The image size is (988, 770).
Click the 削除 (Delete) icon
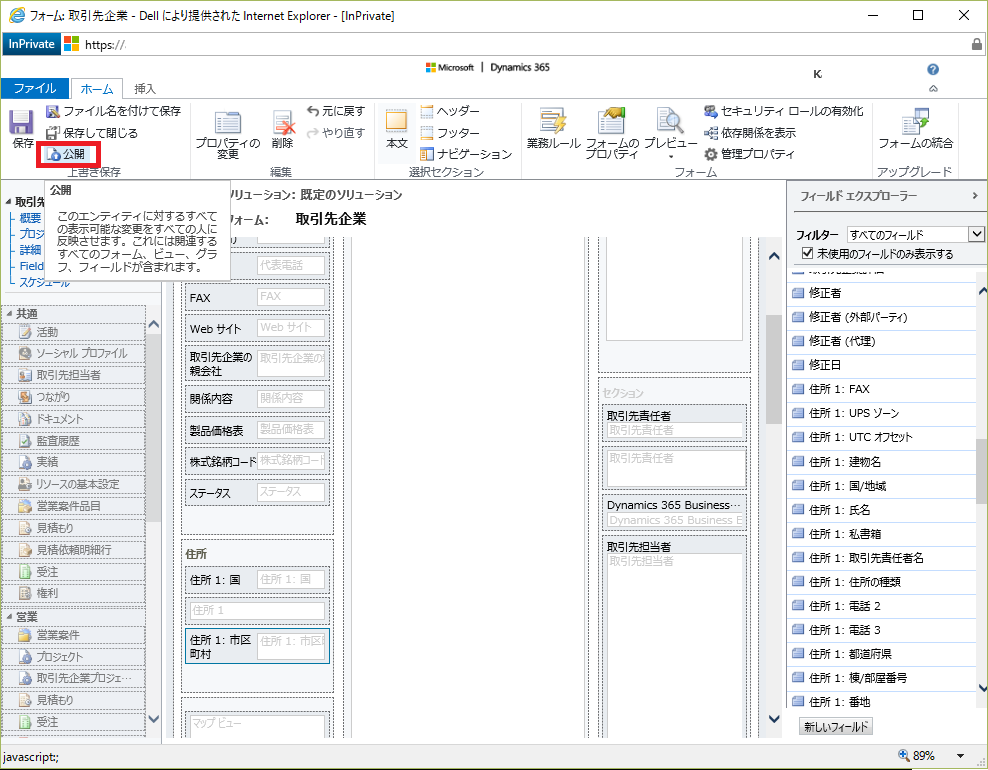[x=283, y=123]
